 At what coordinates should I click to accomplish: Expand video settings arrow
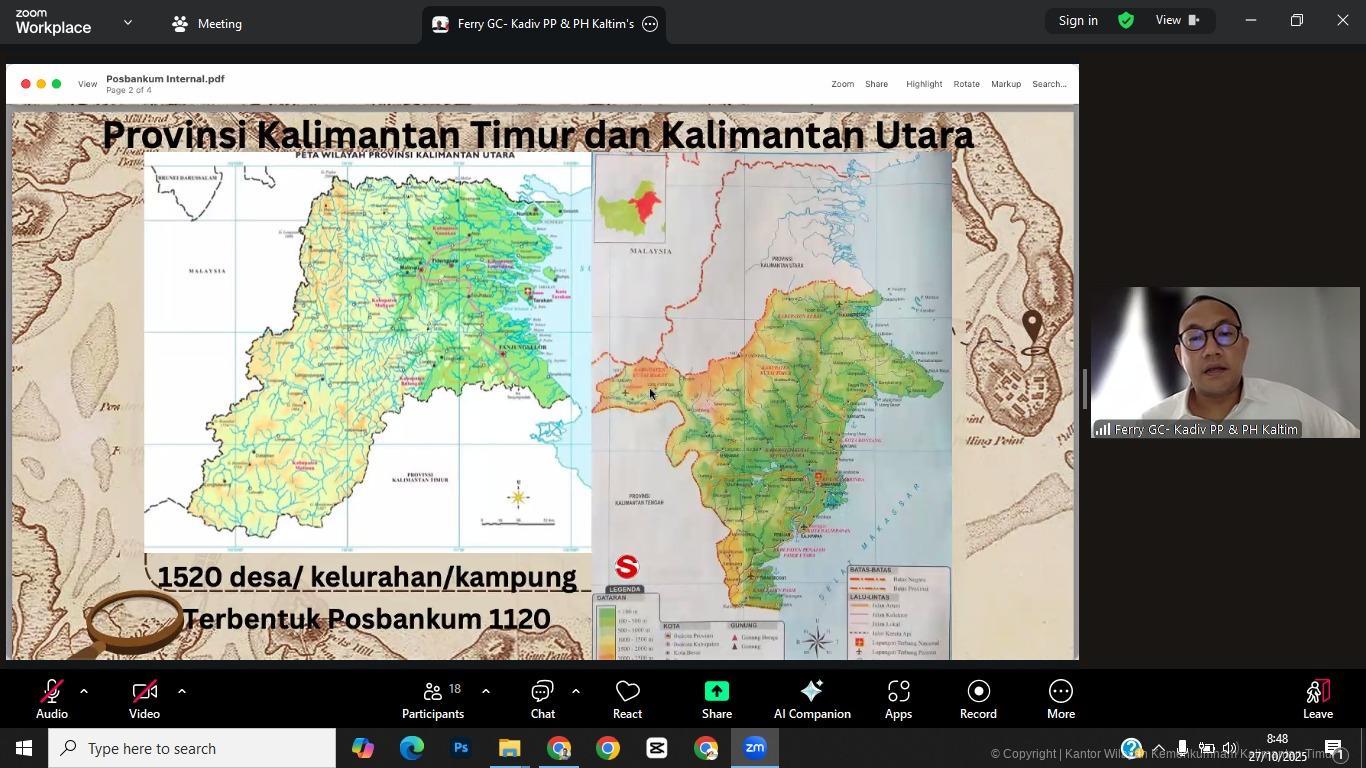click(181, 691)
